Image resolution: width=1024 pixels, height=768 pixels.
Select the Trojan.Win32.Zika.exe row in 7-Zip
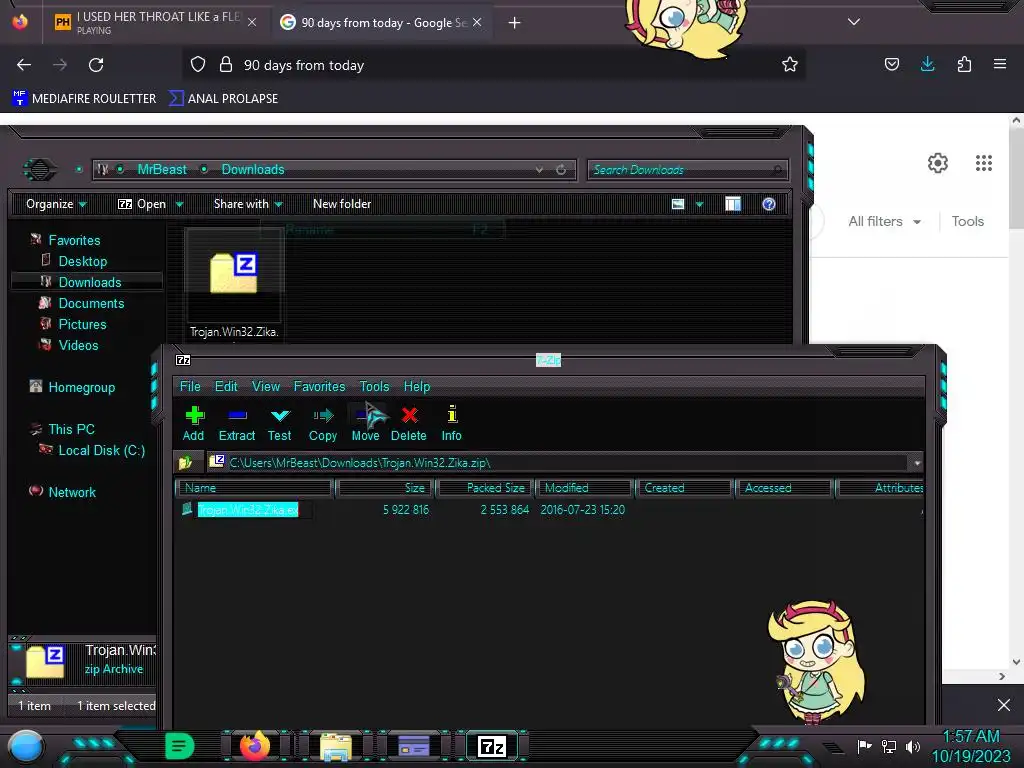click(549, 509)
